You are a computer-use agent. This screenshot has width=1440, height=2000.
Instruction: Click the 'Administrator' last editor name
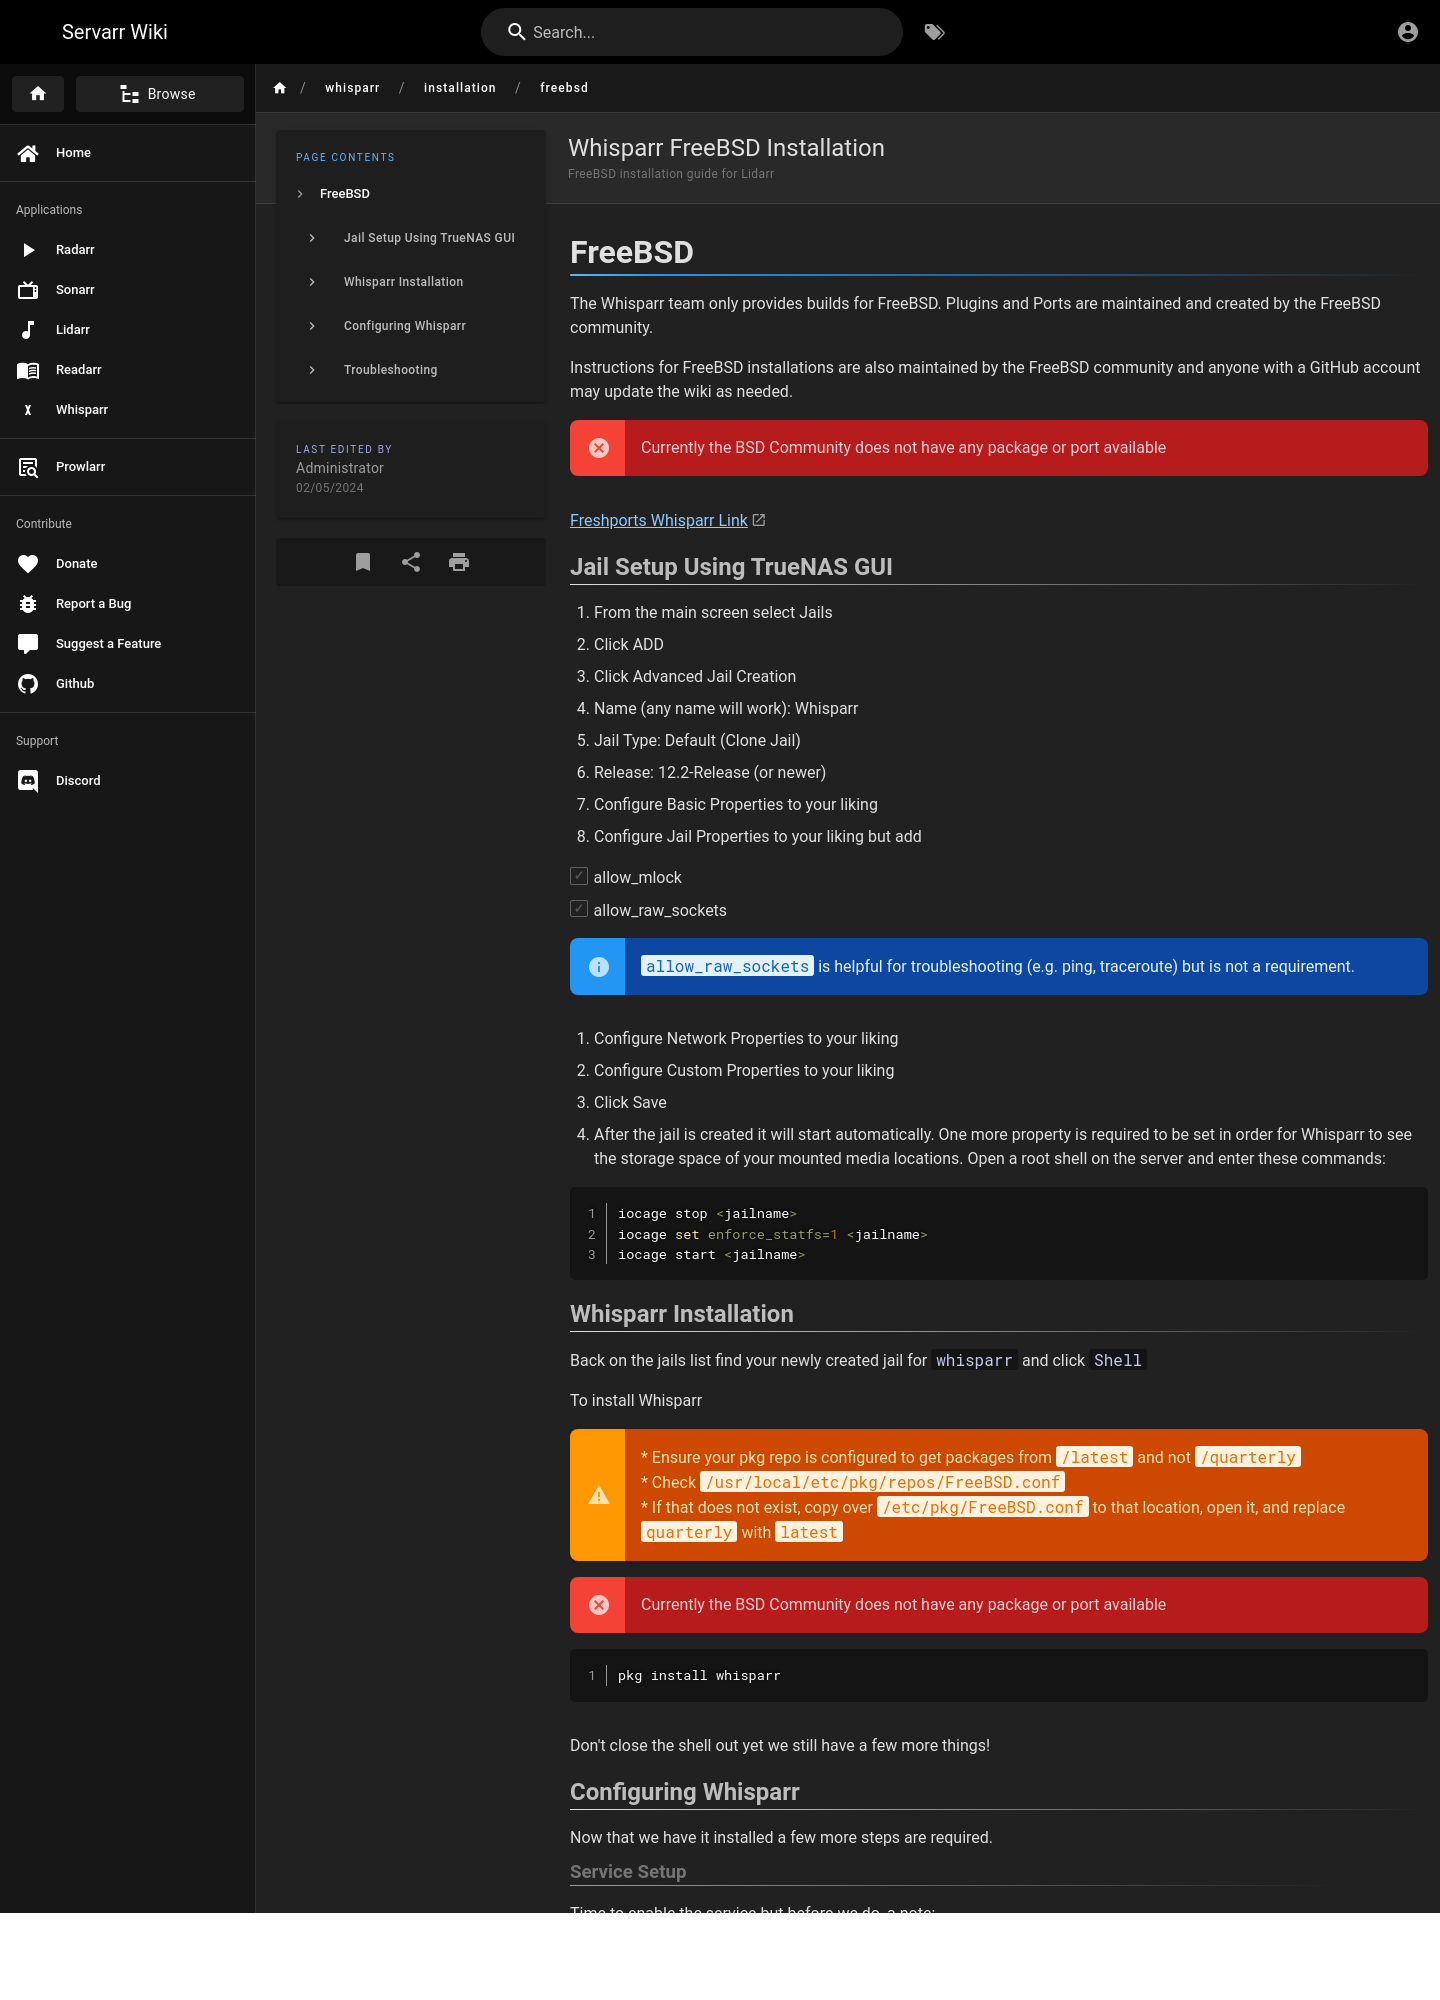tap(340, 468)
